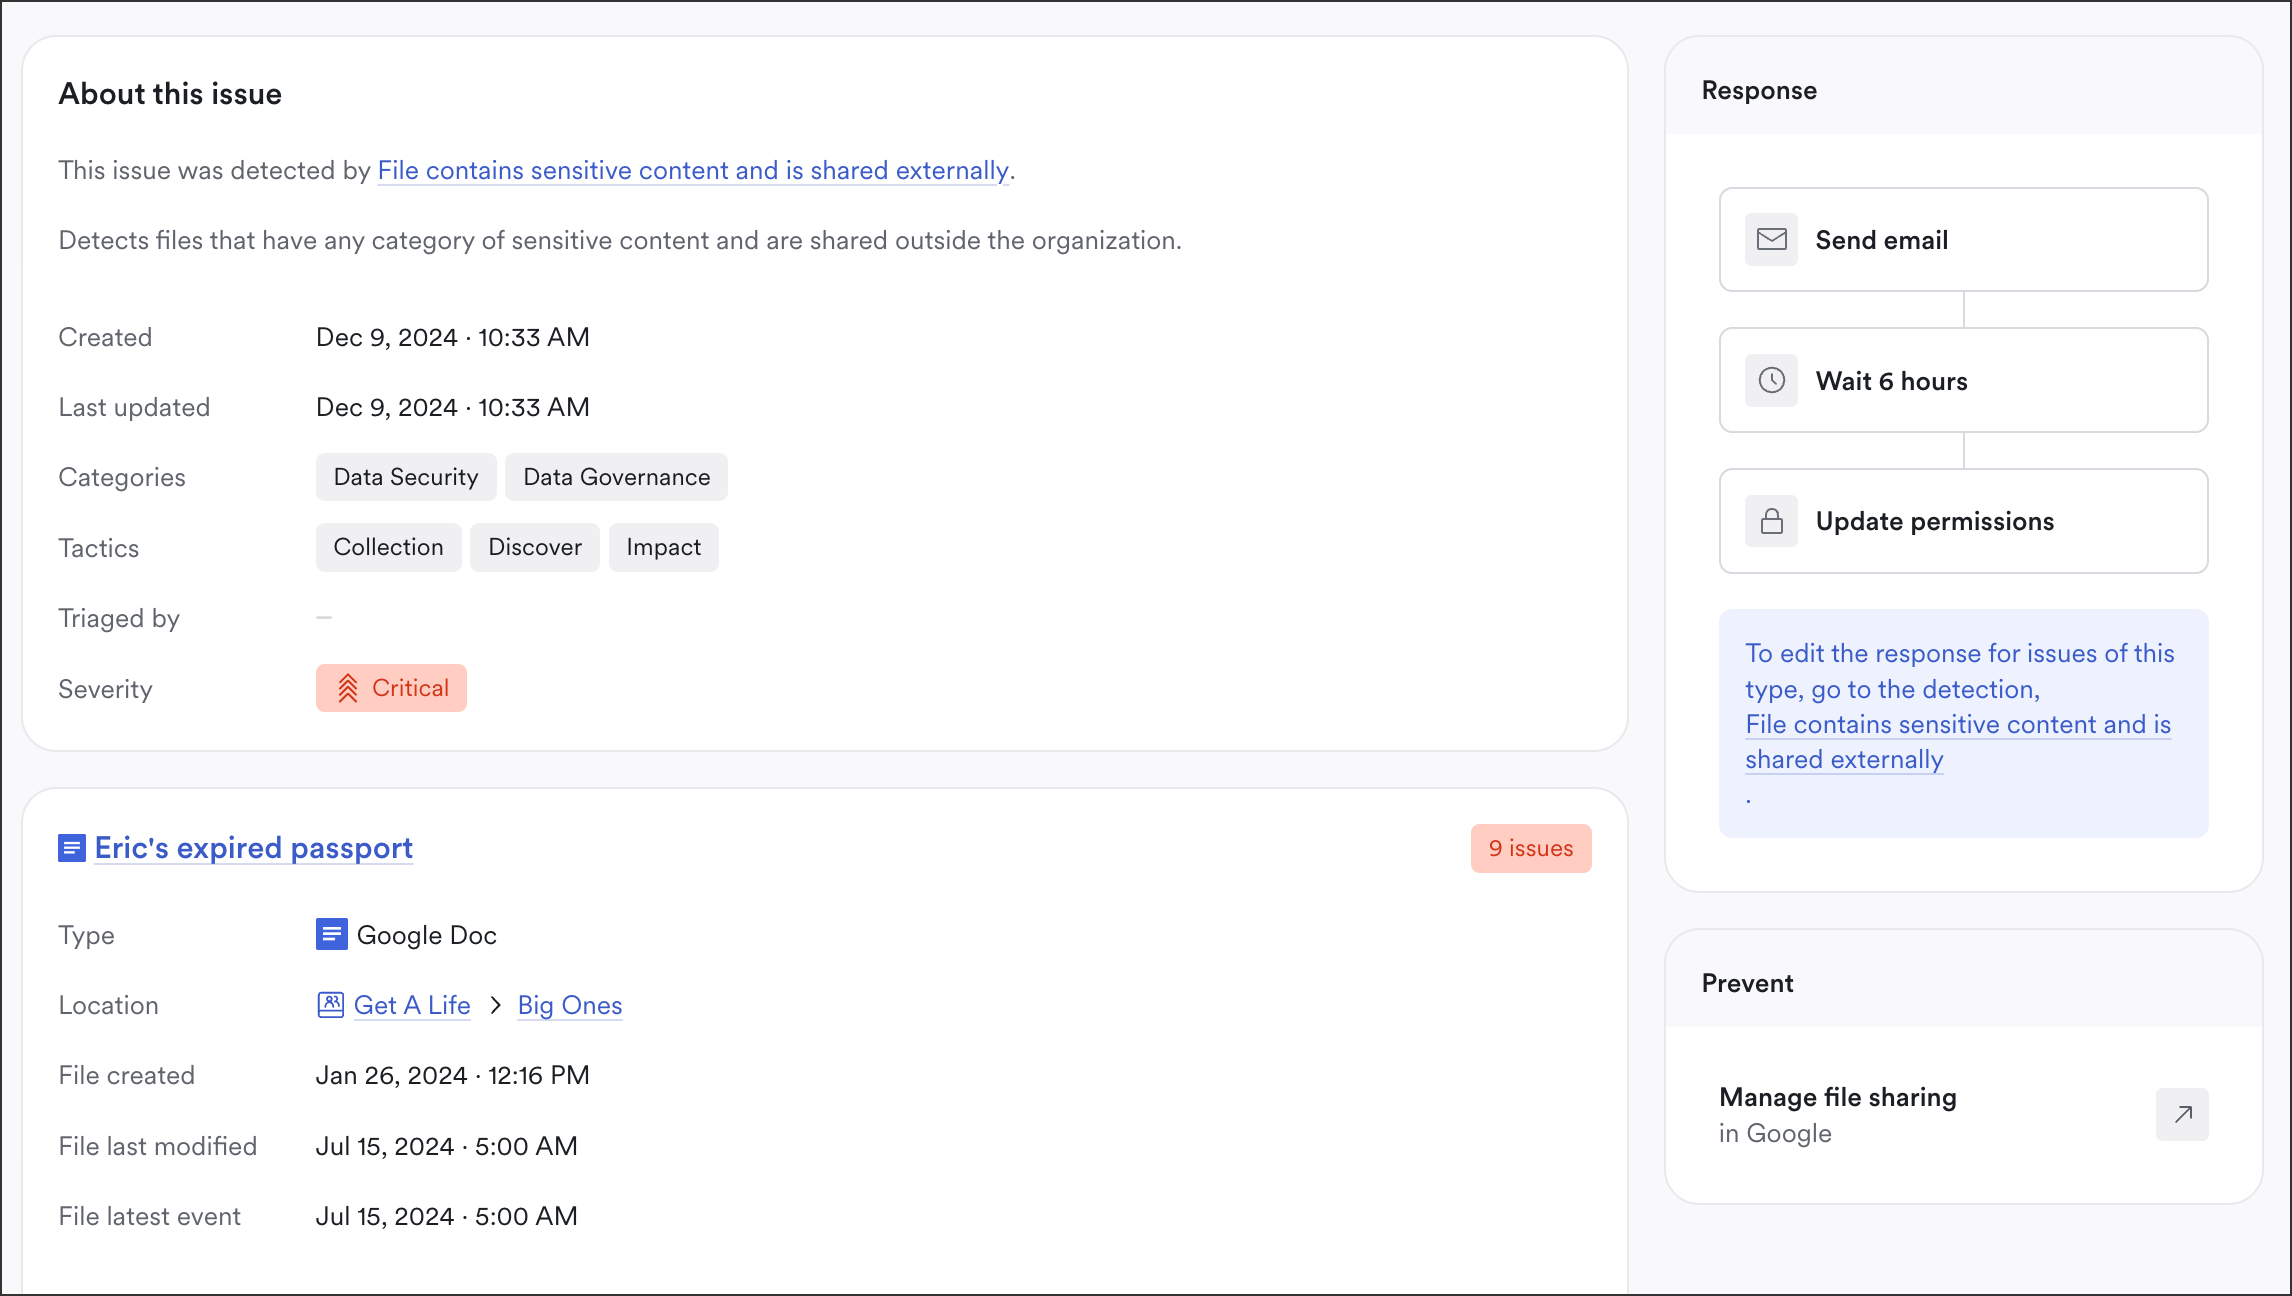
Task: Click the doc icon beside Eric's expired passport
Action: [x=72, y=848]
